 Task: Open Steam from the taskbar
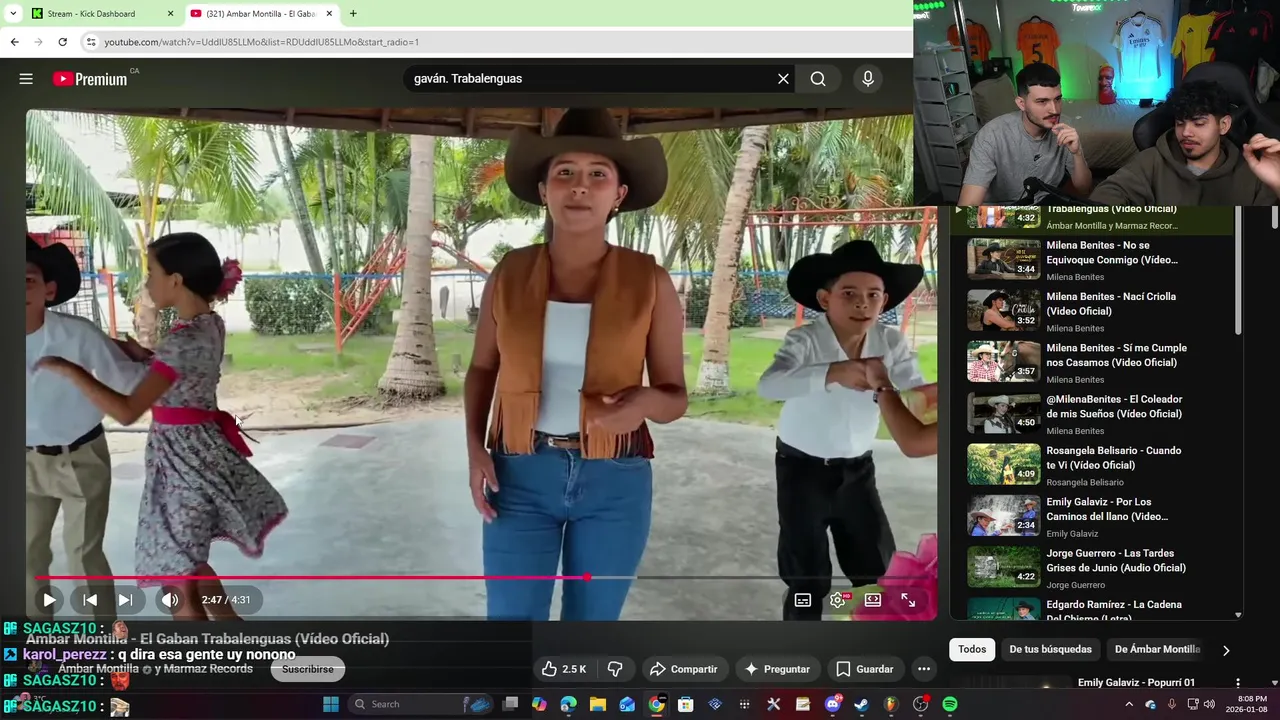pyautogui.click(x=861, y=704)
